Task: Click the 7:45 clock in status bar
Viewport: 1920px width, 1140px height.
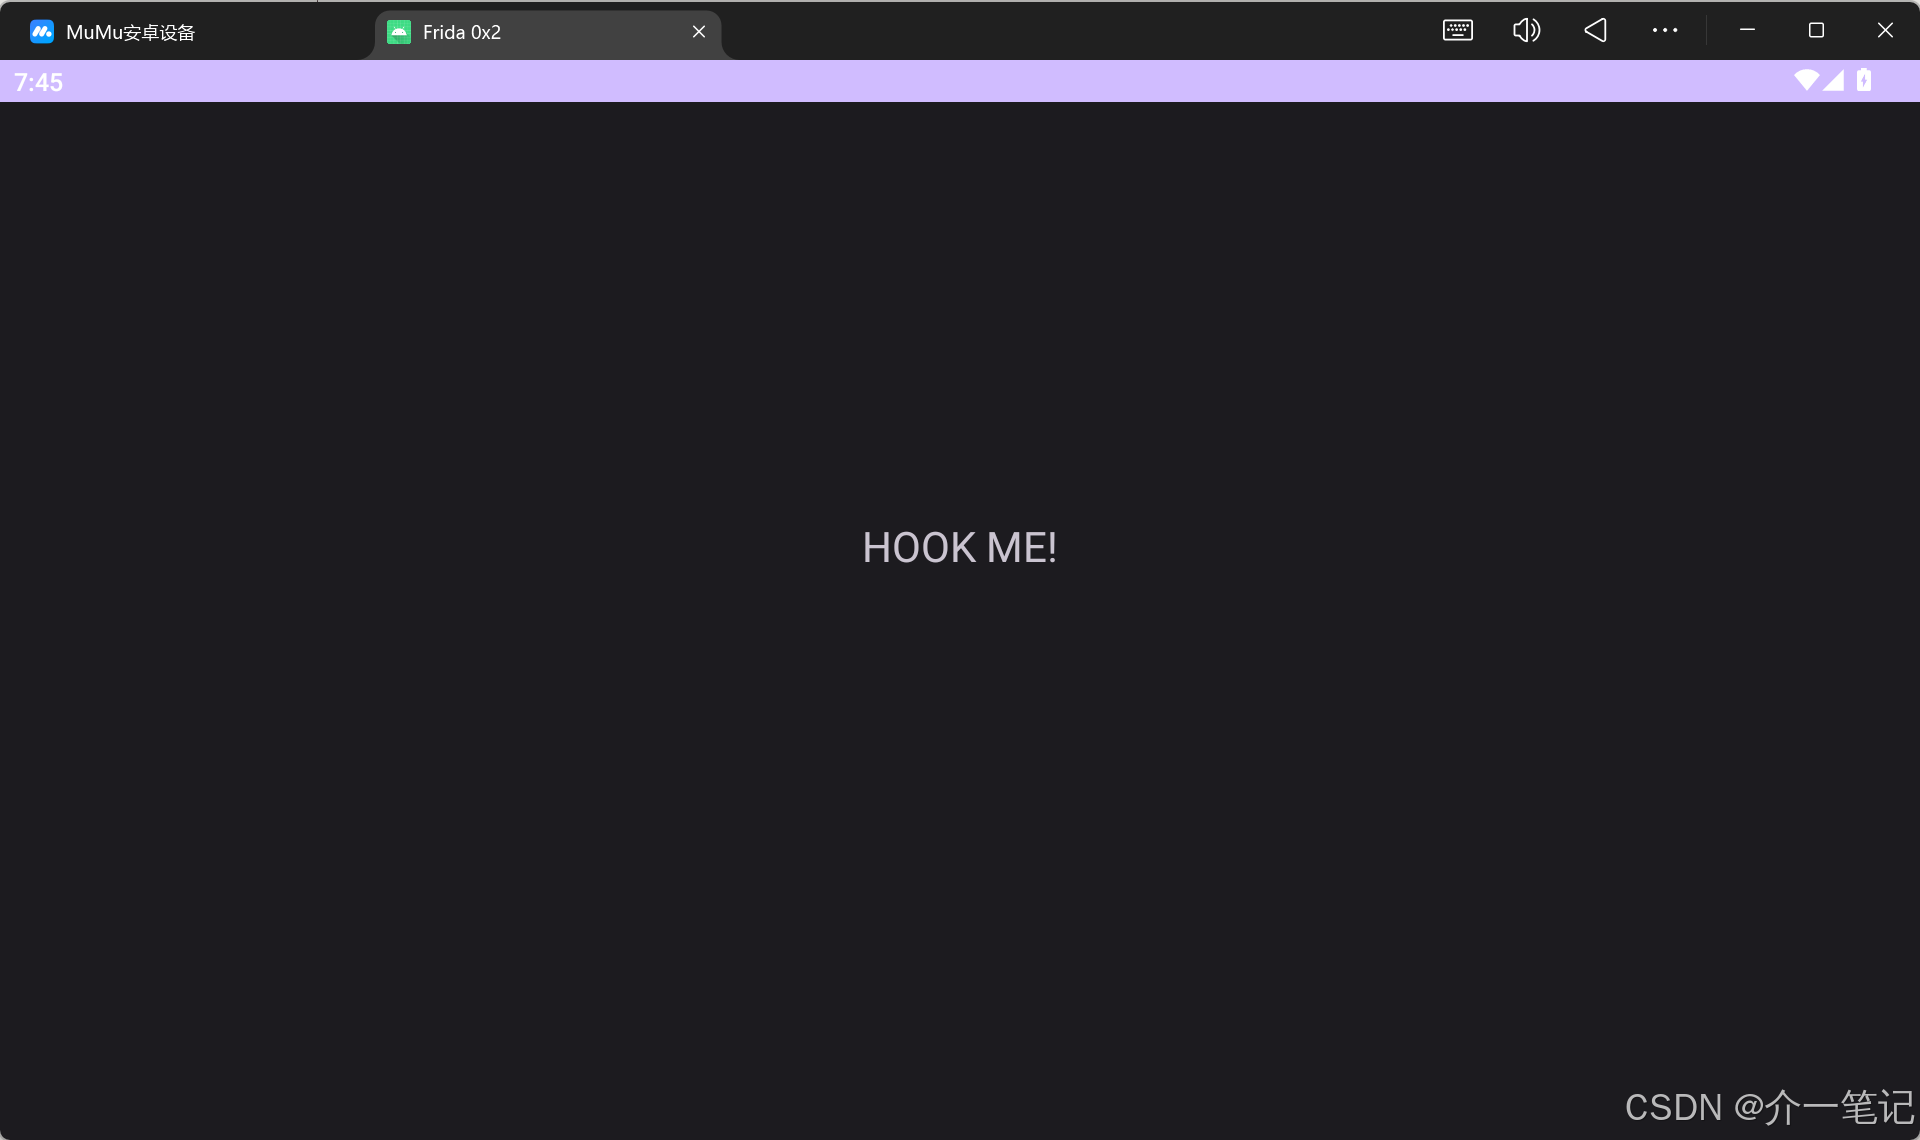Action: pos(39,83)
